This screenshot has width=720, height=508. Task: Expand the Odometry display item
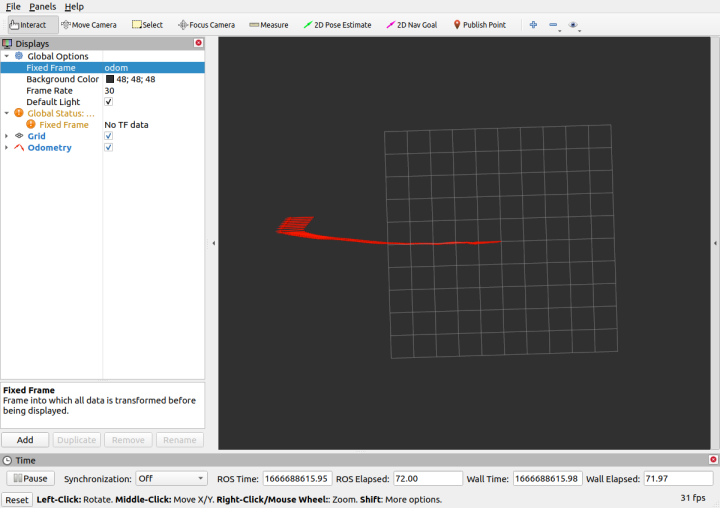pos(6,147)
